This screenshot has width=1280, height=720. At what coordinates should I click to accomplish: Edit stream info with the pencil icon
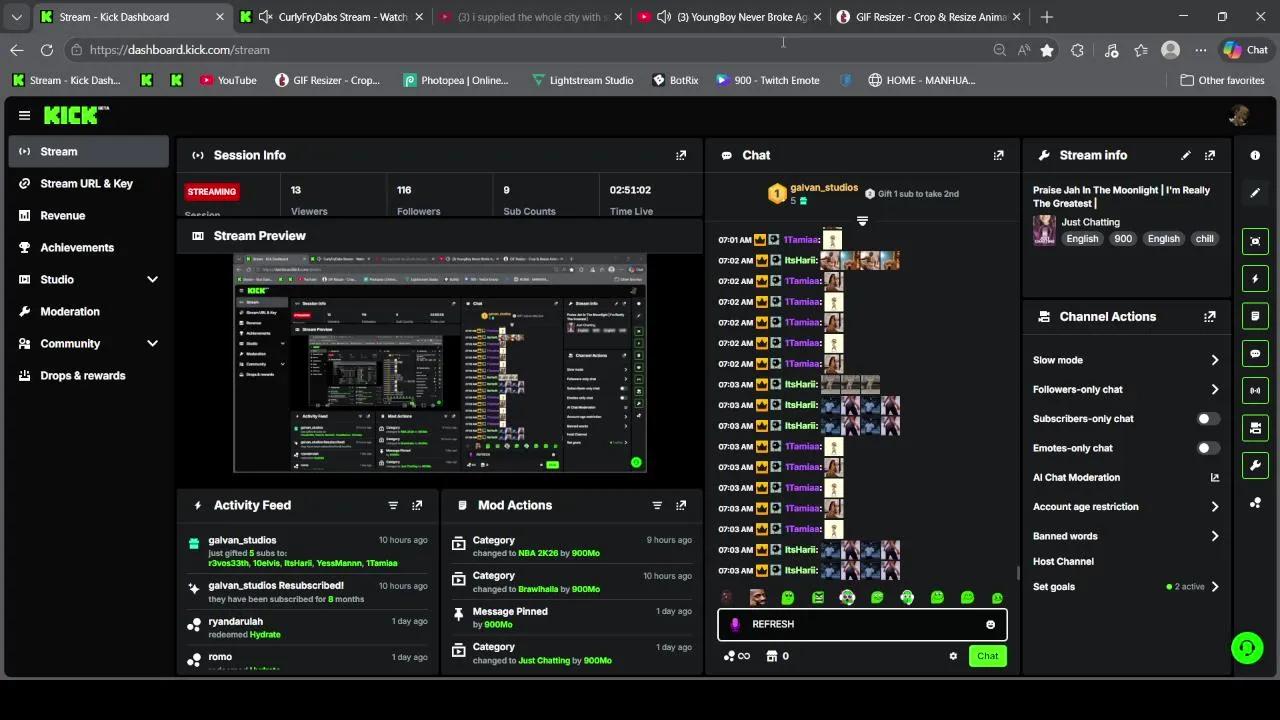(1186, 155)
